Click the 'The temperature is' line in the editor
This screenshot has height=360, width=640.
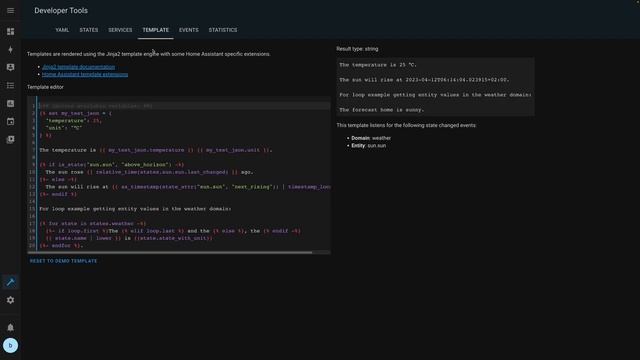156,150
